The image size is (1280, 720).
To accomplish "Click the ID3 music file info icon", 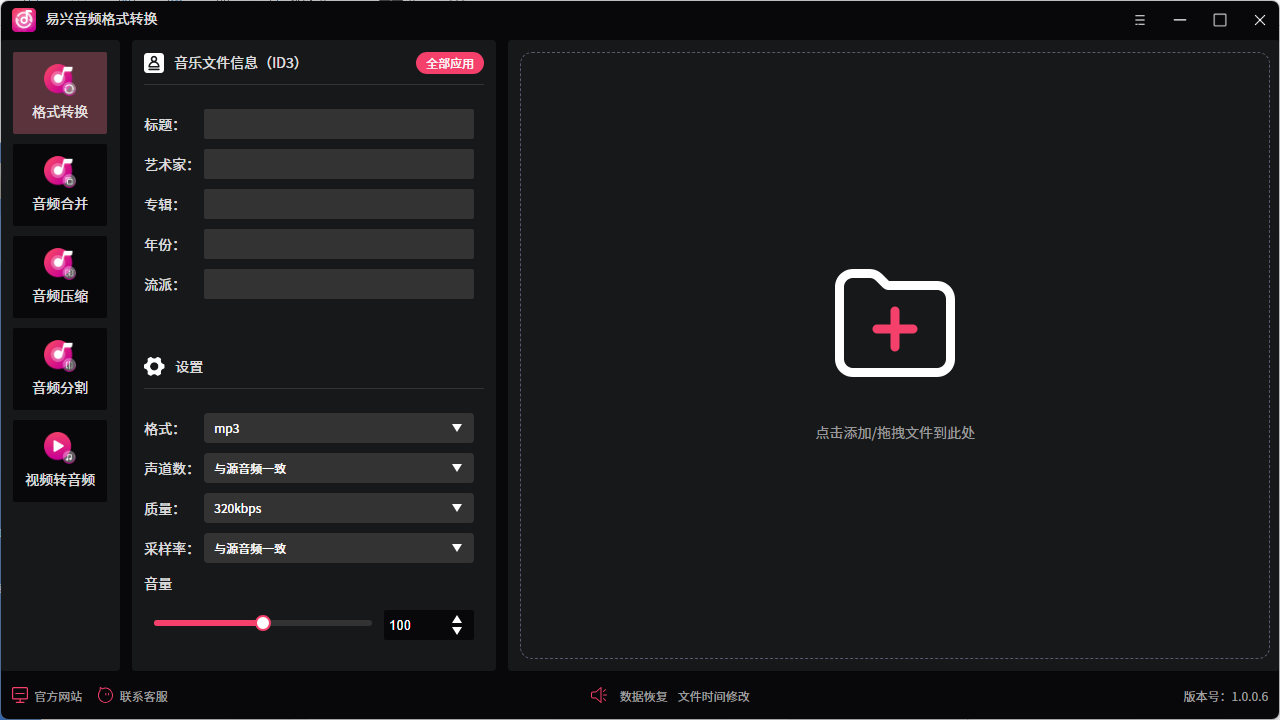I will (x=154, y=62).
